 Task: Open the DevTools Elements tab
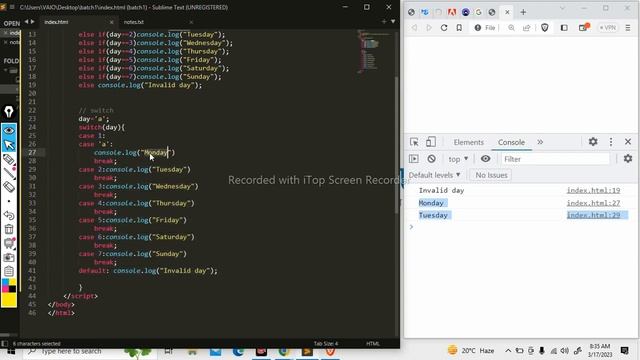pos(469,142)
